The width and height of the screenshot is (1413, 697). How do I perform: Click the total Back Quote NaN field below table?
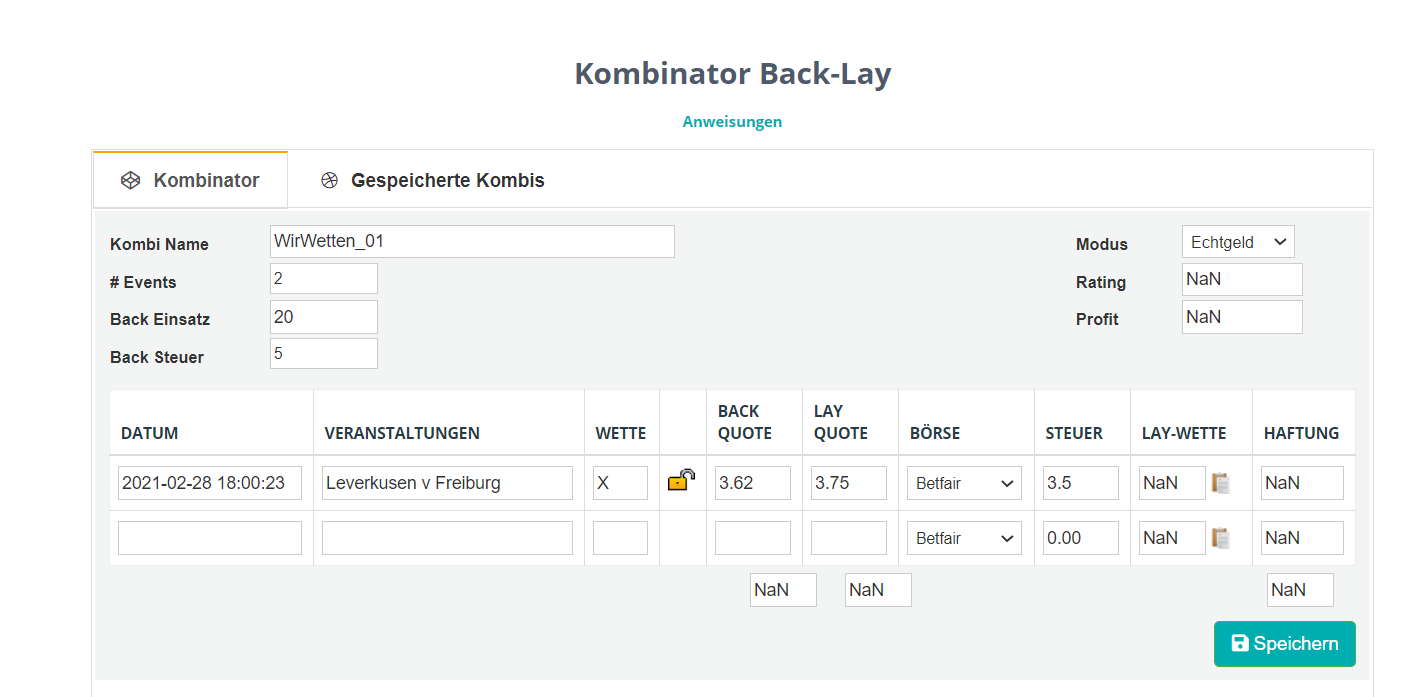coord(783,590)
